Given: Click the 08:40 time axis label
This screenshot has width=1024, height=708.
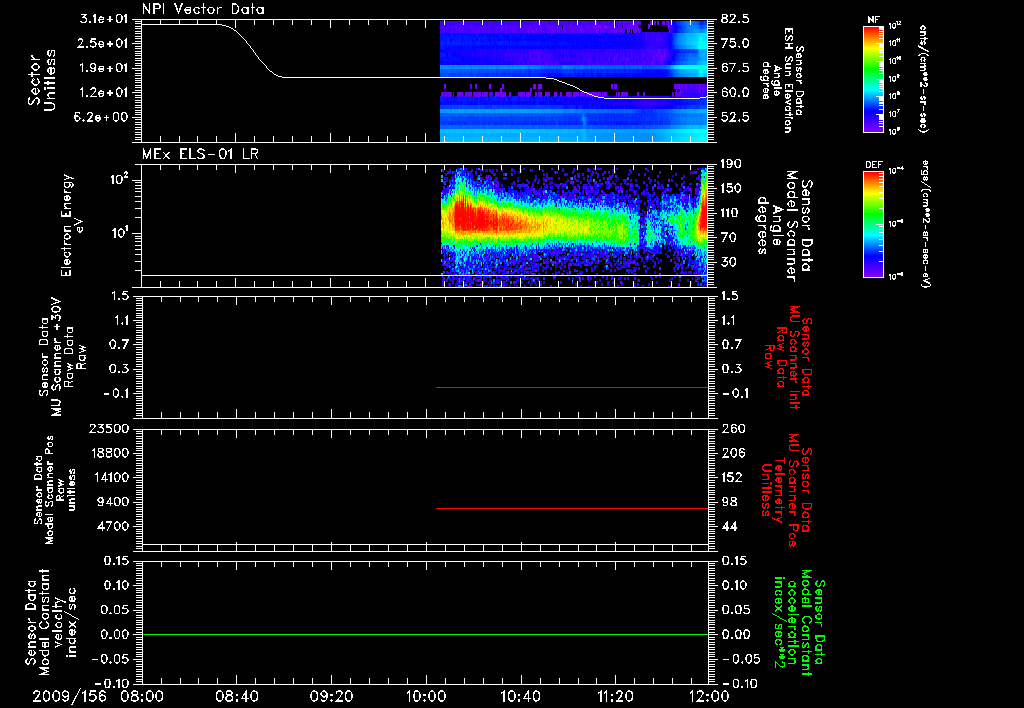Looking at the screenshot, I should pos(236,697).
